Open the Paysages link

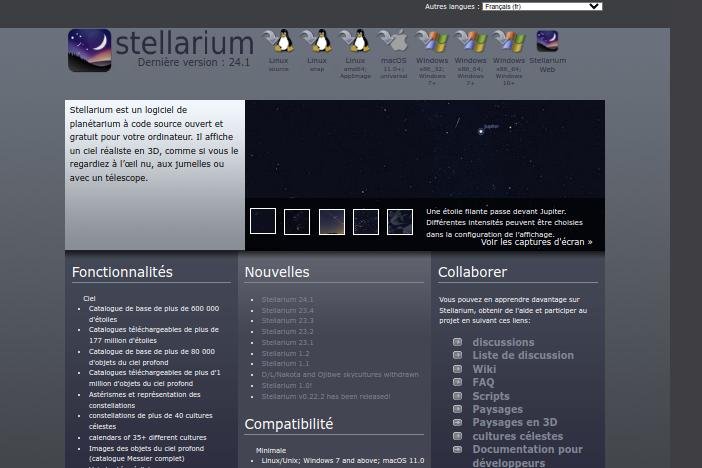[x=497, y=409]
